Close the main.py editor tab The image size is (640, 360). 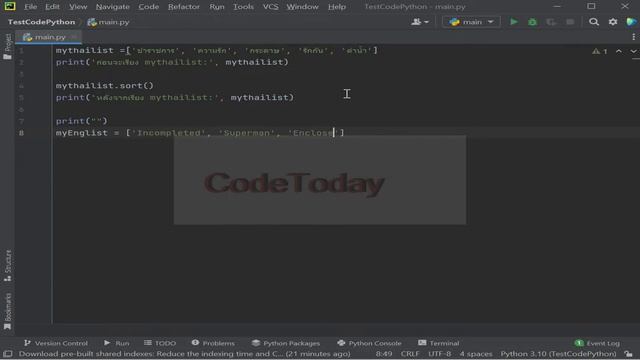pos(74,37)
